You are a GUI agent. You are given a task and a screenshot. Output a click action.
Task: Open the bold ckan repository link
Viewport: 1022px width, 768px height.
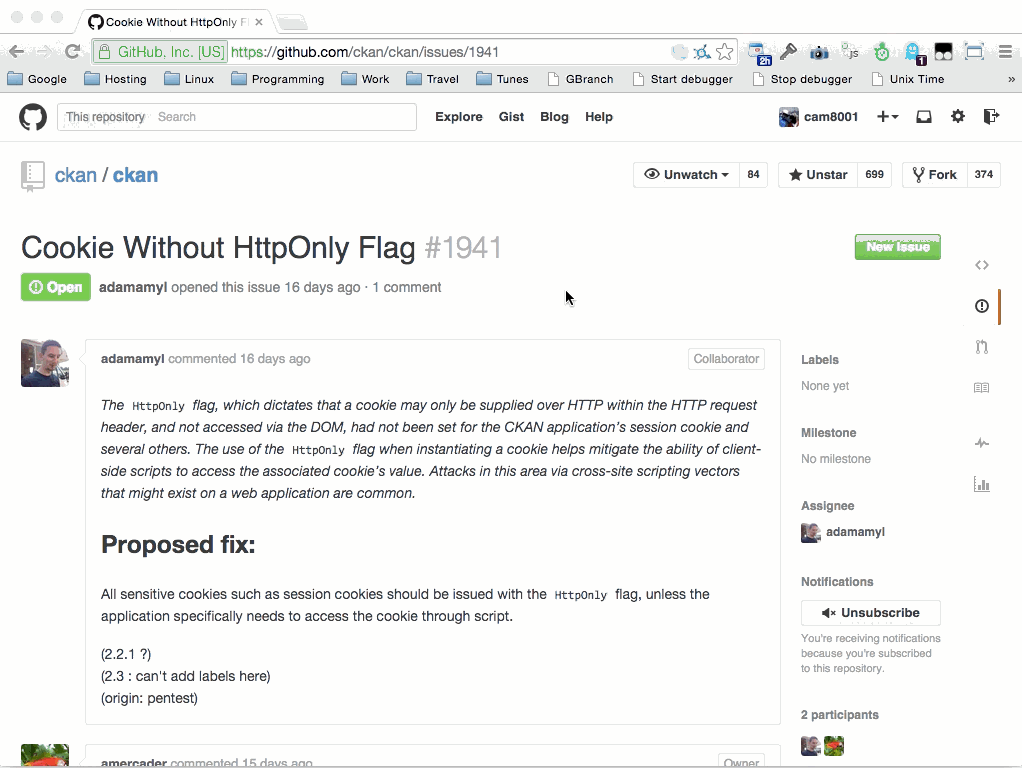pos(135,175)
